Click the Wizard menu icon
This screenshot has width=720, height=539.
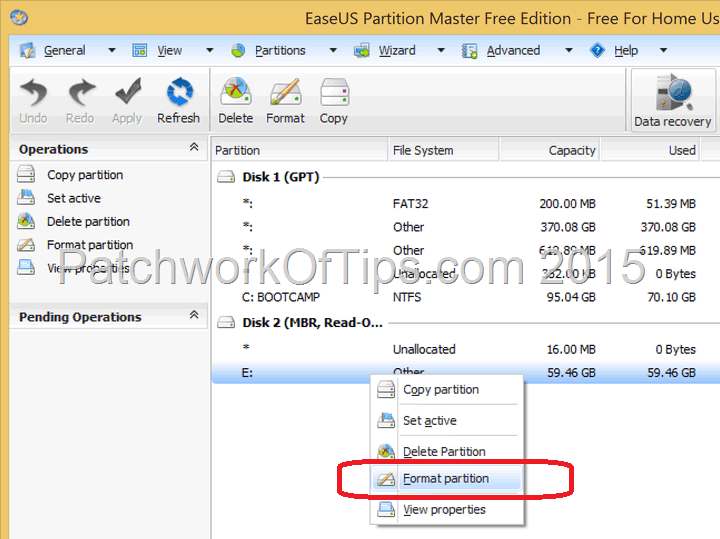click(362, 50)
